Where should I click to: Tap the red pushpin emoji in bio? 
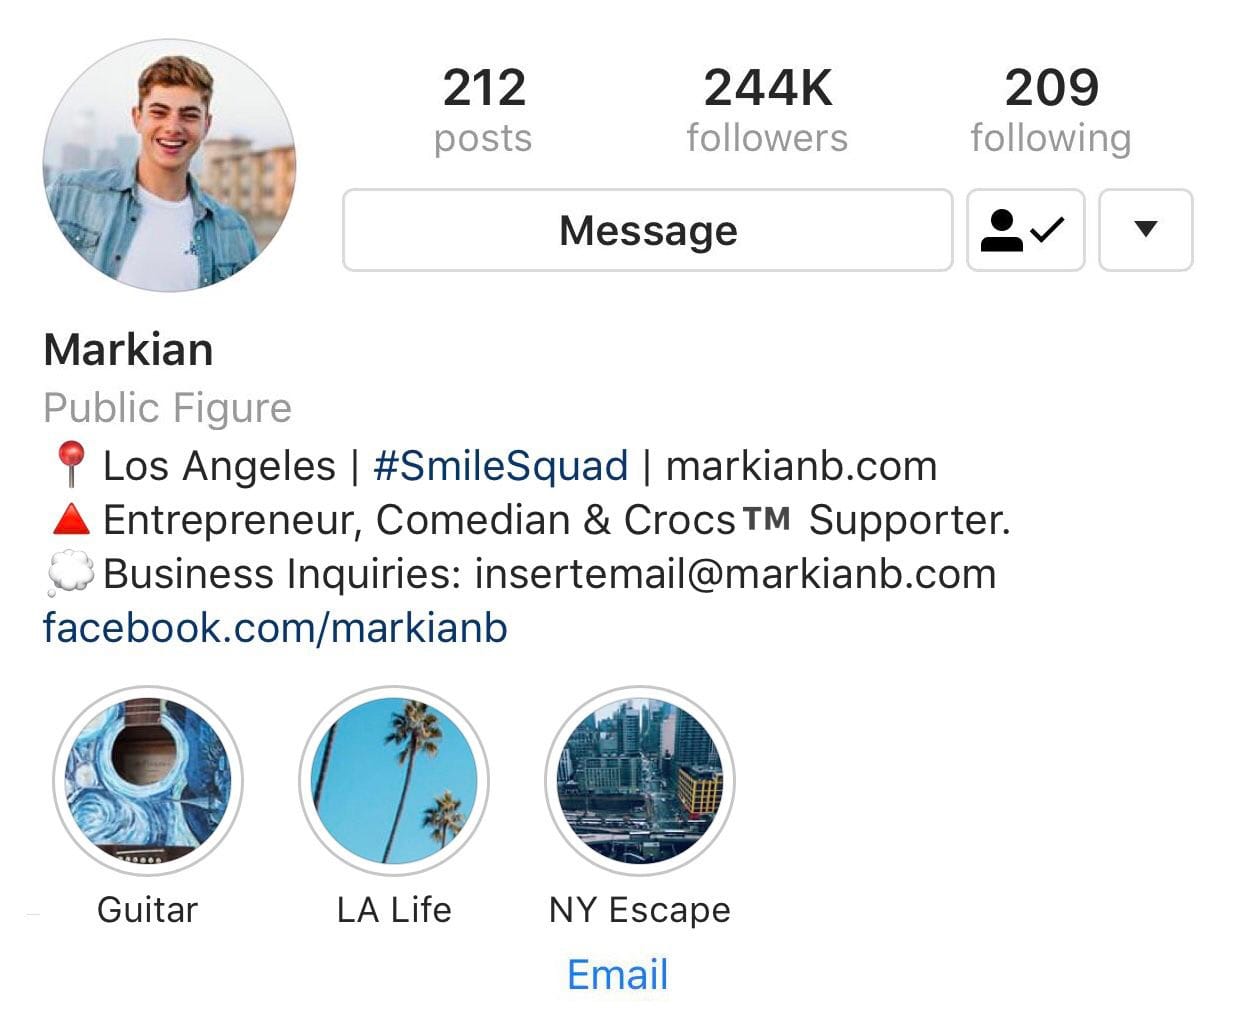point(70,465)
